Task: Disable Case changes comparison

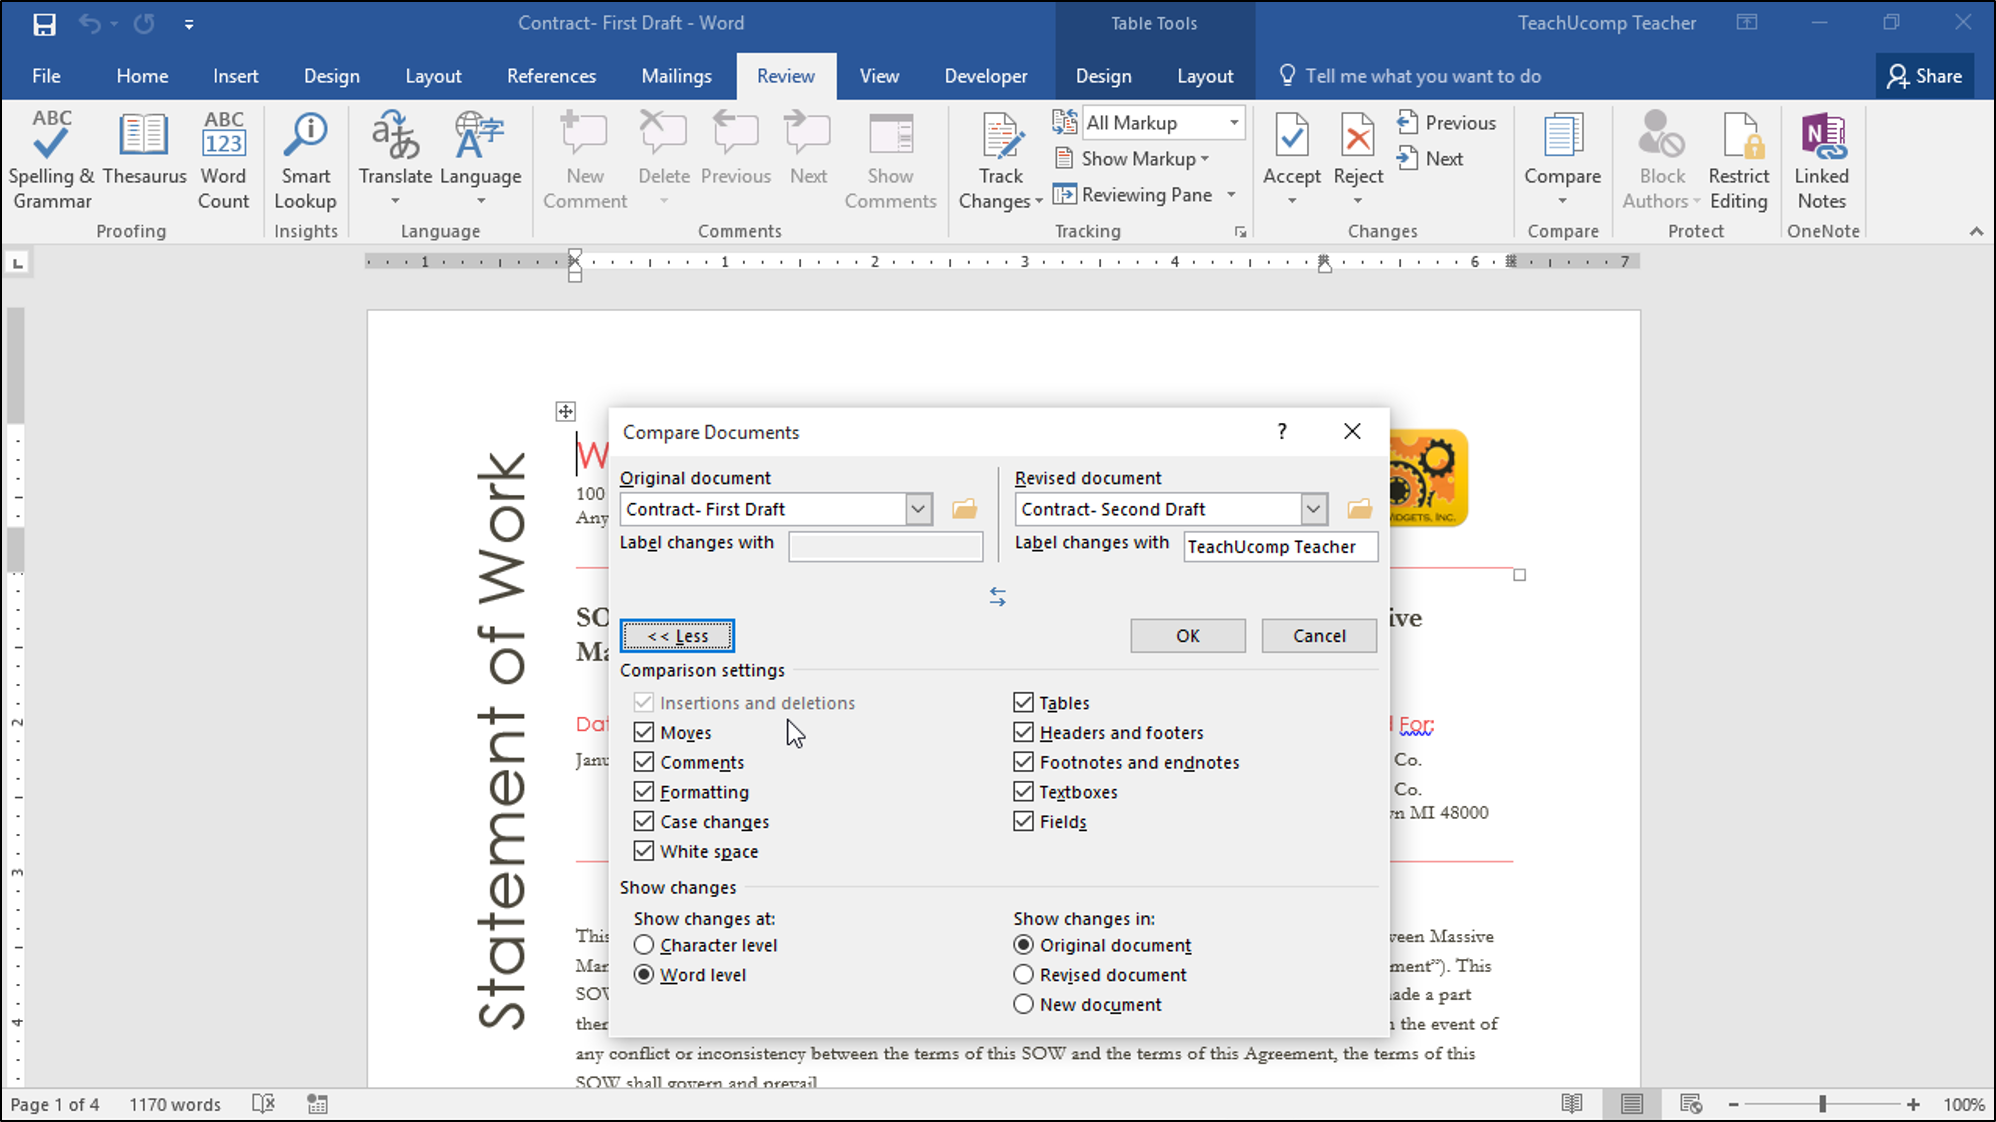Action: [644, 822]
